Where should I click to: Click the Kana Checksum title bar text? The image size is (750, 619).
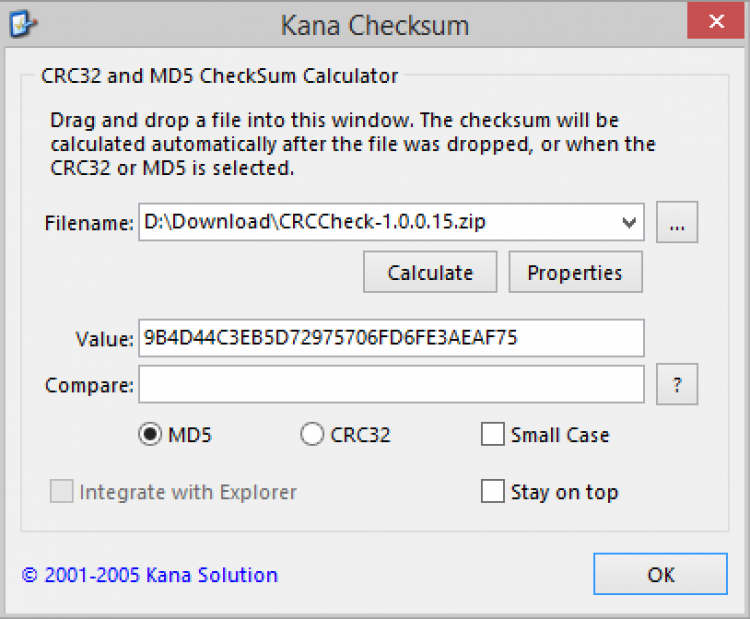coord(374,24)
